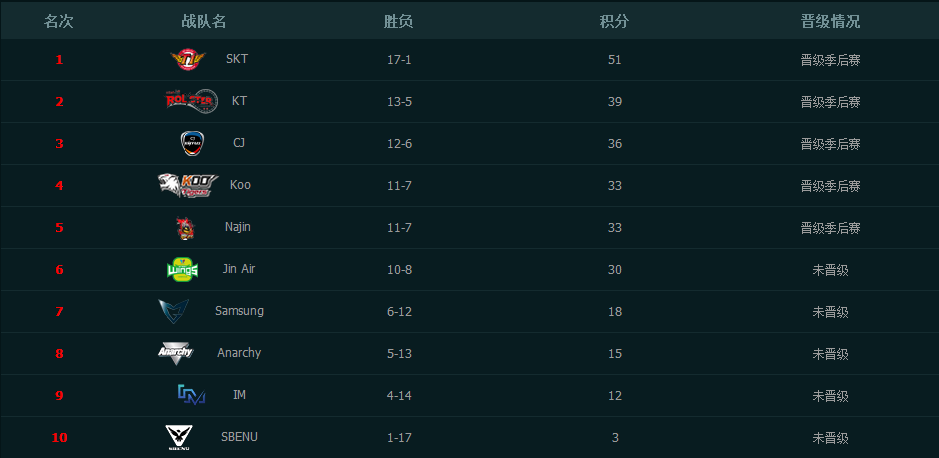
Task: Click rank number 10 in red
Action: (x=59, y=437)
